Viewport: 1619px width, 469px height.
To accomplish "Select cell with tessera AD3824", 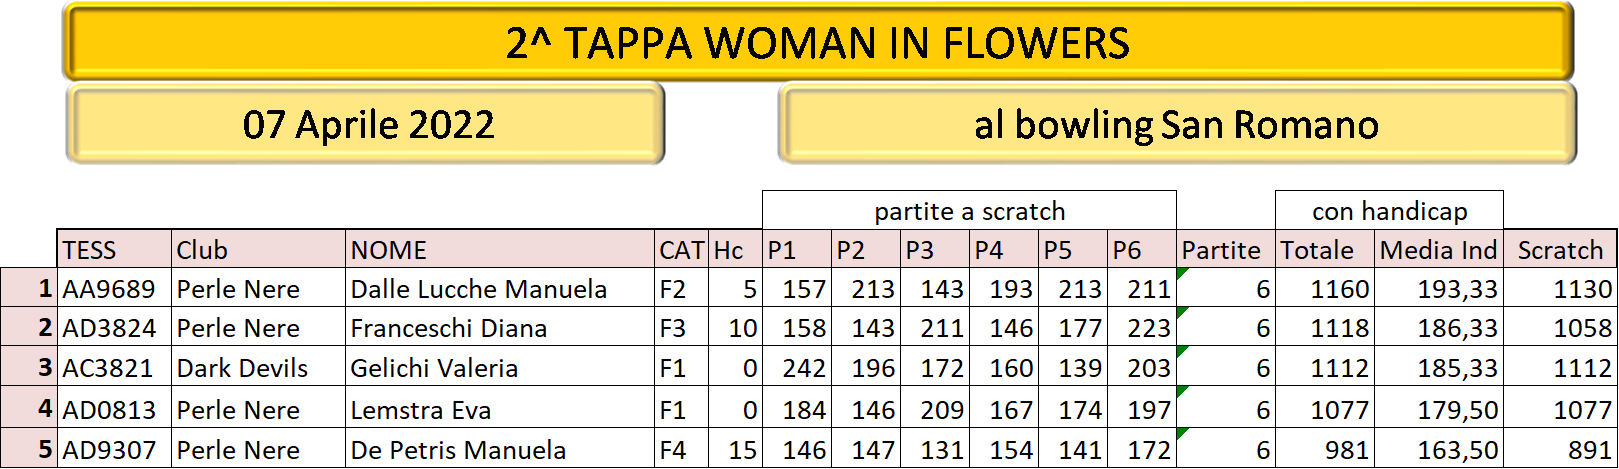I will (114, 327).
